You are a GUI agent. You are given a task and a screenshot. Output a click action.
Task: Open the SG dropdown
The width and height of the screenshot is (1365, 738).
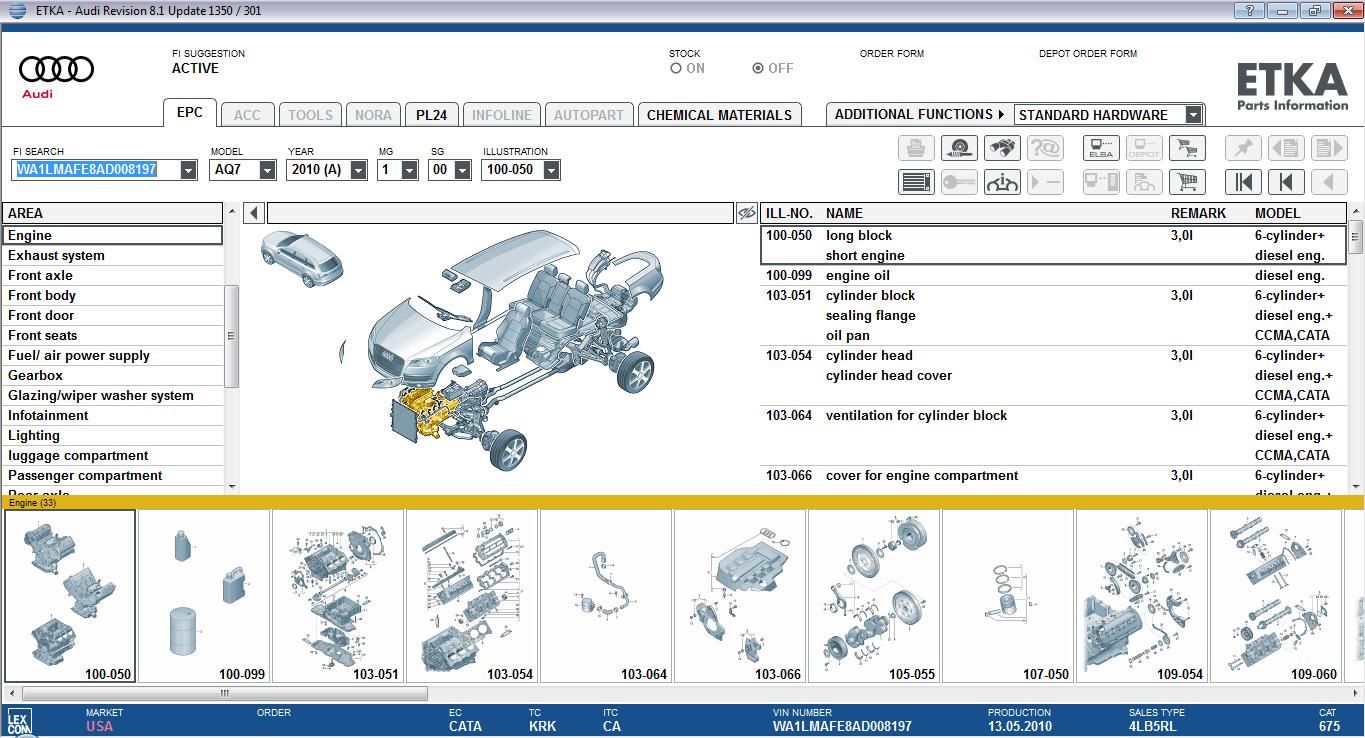(x=462, y=170)
